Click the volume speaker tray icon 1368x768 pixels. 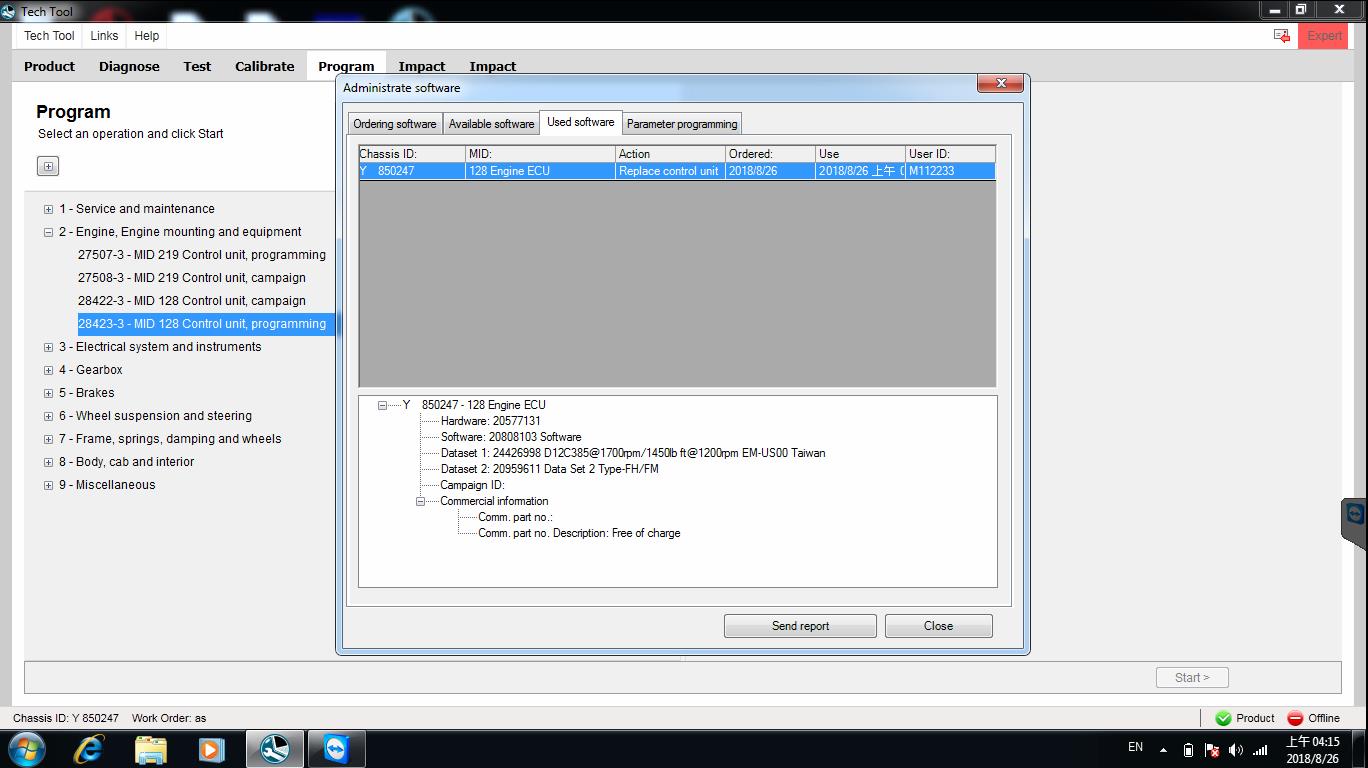pyautogui.click(x=1236, y=749)
